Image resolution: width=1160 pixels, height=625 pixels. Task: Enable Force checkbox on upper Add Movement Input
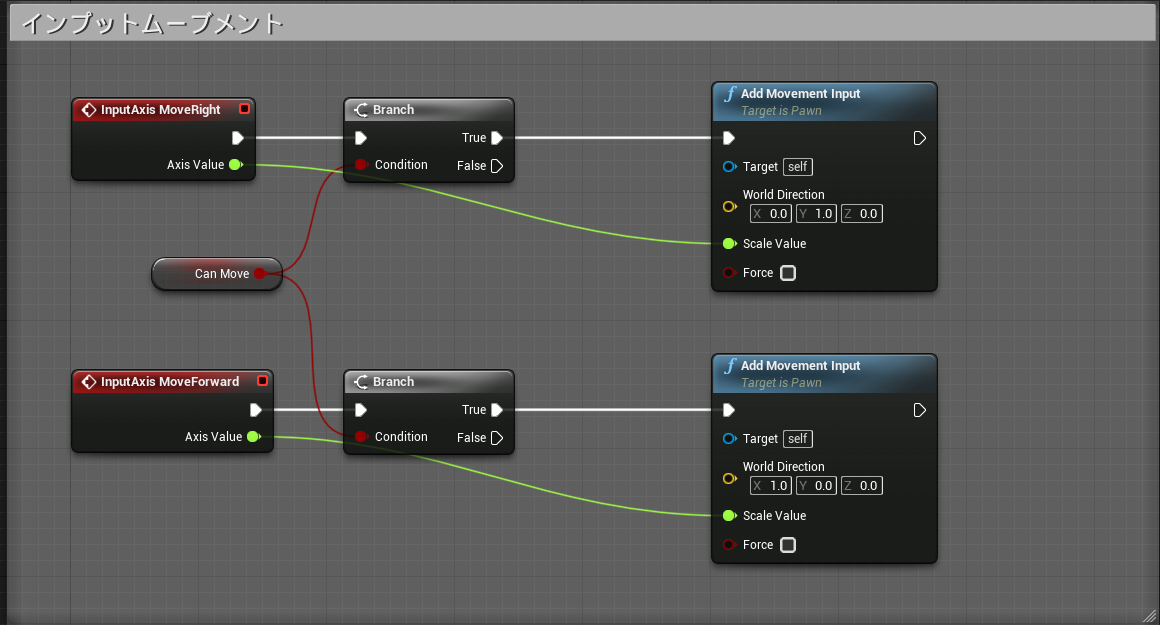point(788,273)
